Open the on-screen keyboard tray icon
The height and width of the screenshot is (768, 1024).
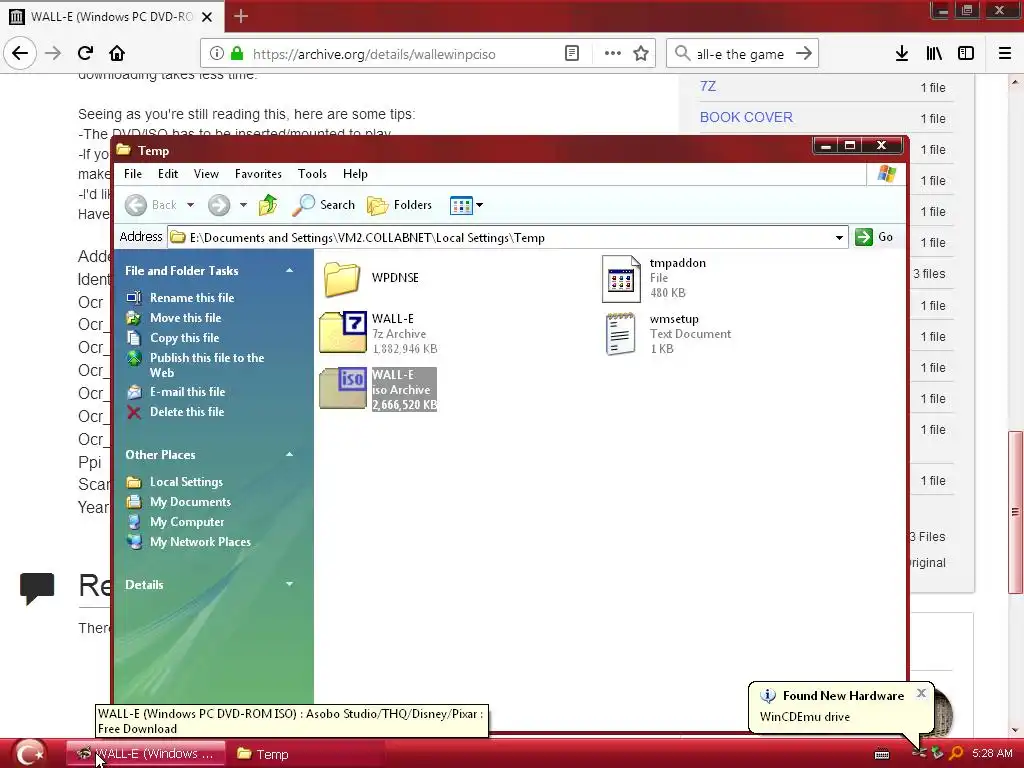[x=882, y=754]
